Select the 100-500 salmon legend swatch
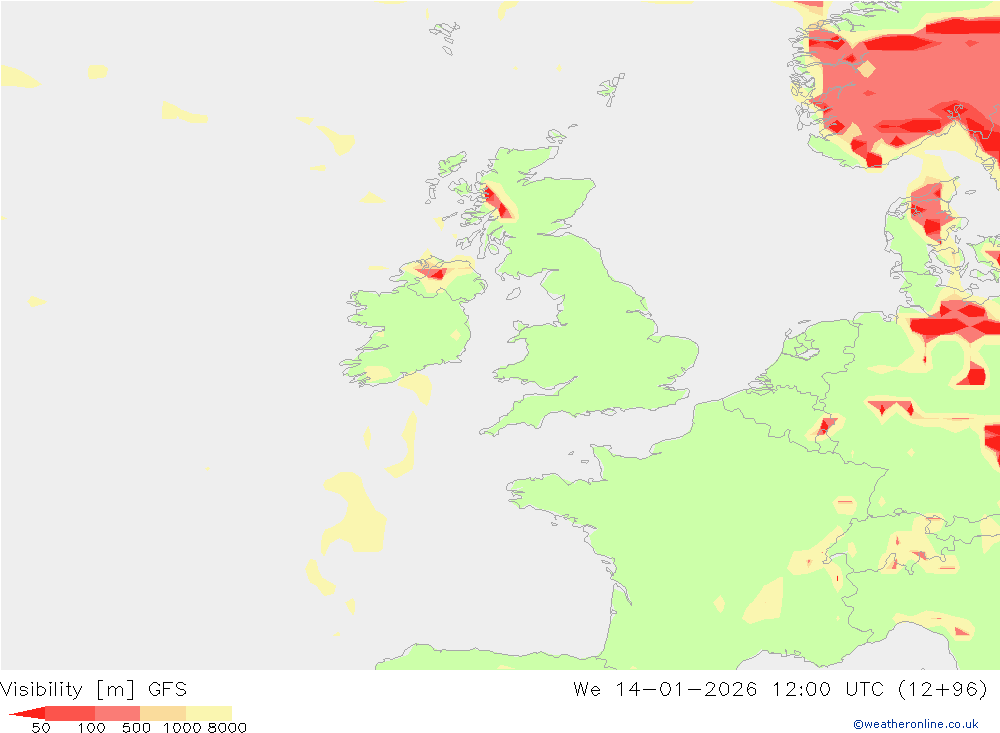Viewport: 1000px width, 733px height. pyautogui.click(x=117, y=713)
